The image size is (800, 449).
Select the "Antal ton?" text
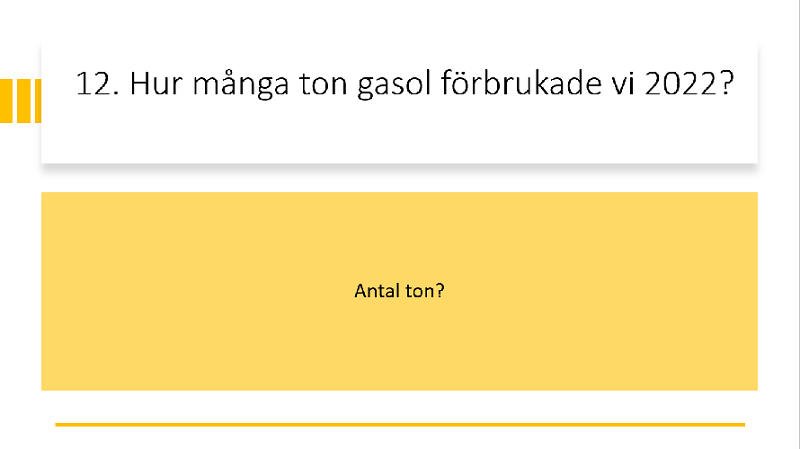(x=399, y=291)
